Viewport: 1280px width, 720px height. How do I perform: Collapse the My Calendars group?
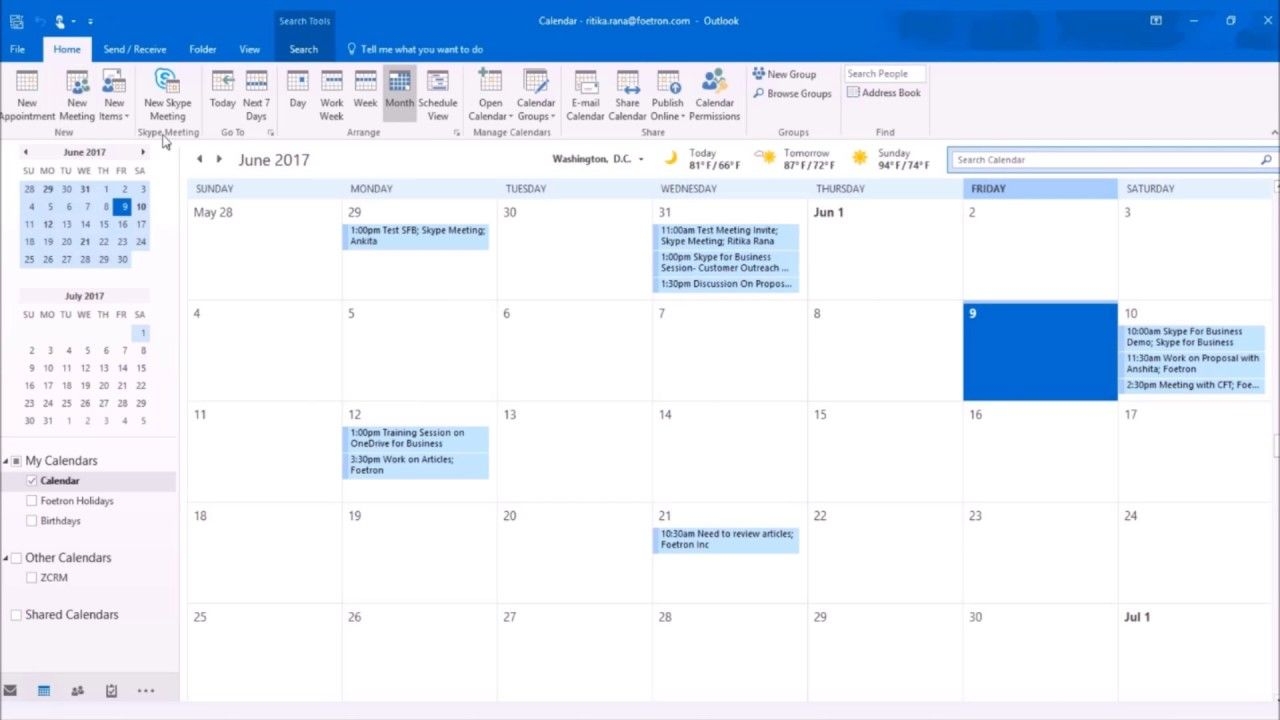[x=6, y=461]
